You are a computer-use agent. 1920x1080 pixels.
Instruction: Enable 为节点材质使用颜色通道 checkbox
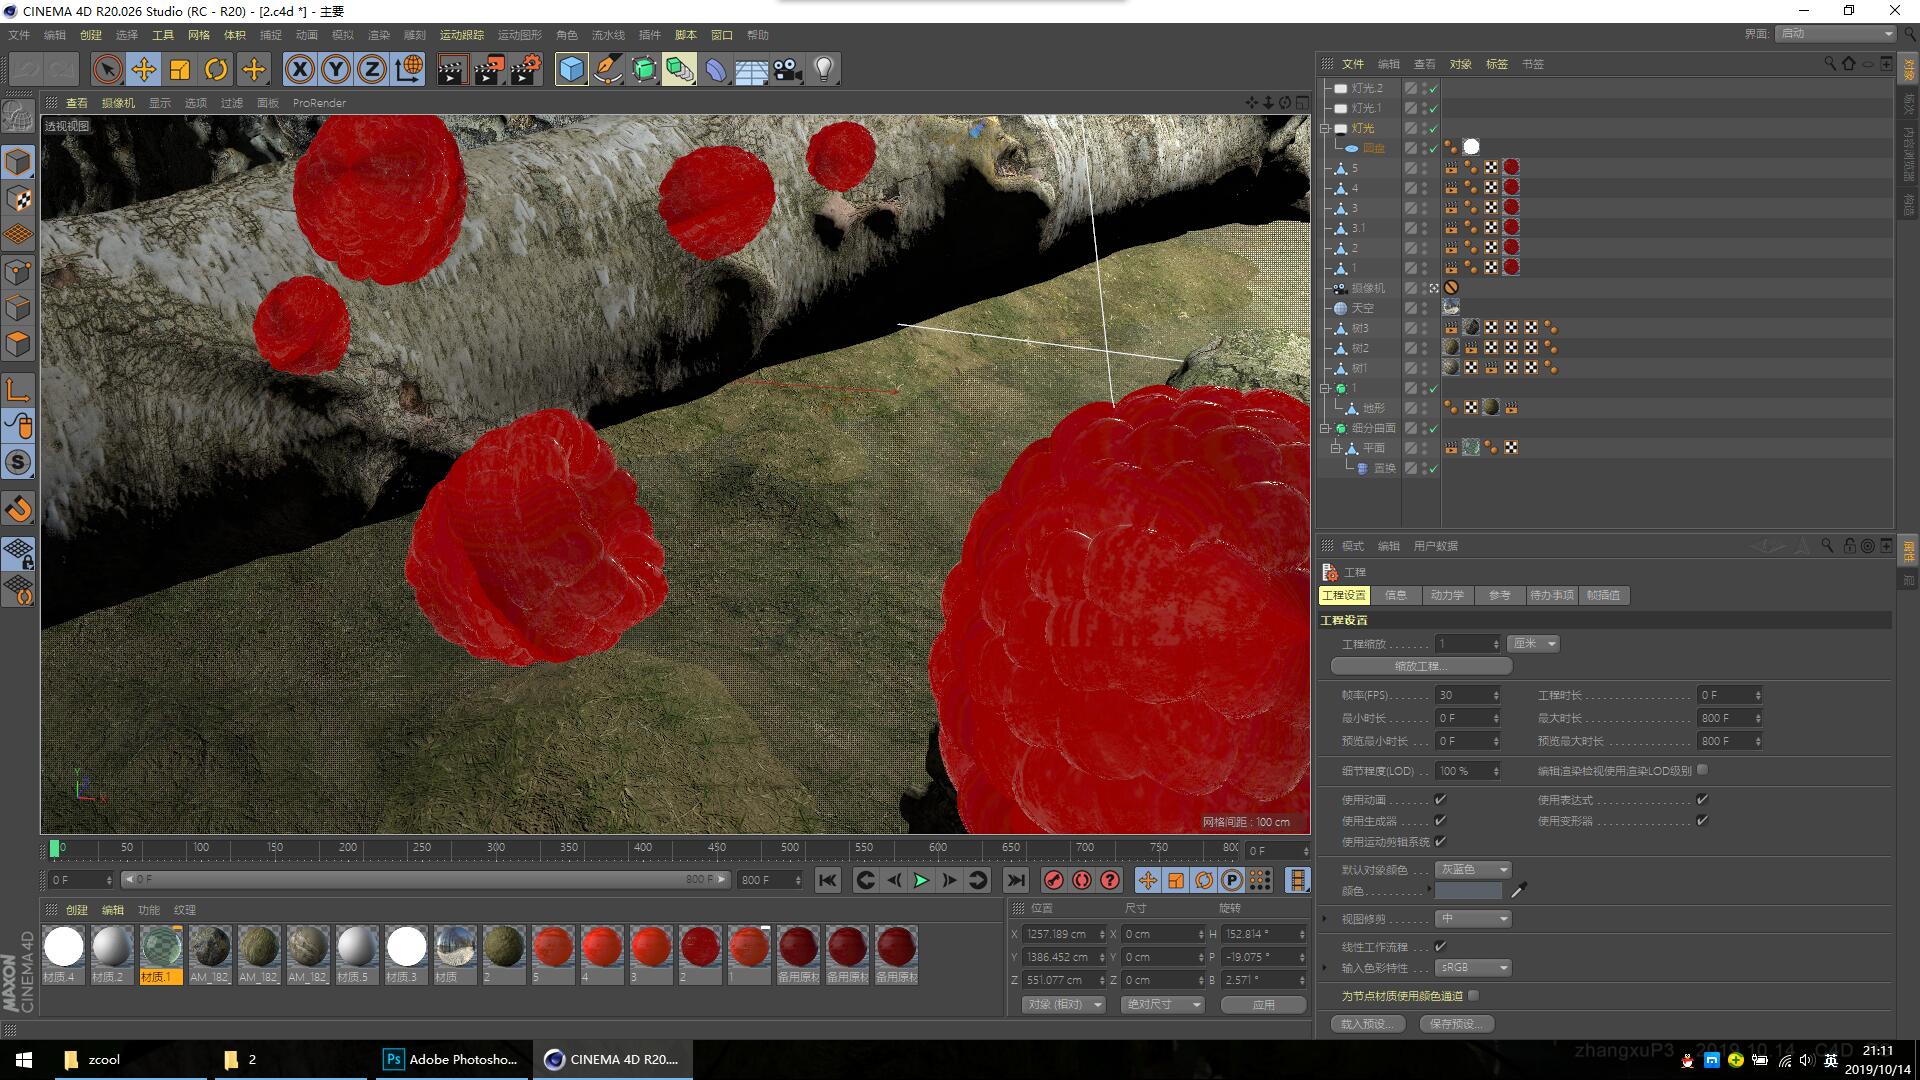click(1473, 995)
